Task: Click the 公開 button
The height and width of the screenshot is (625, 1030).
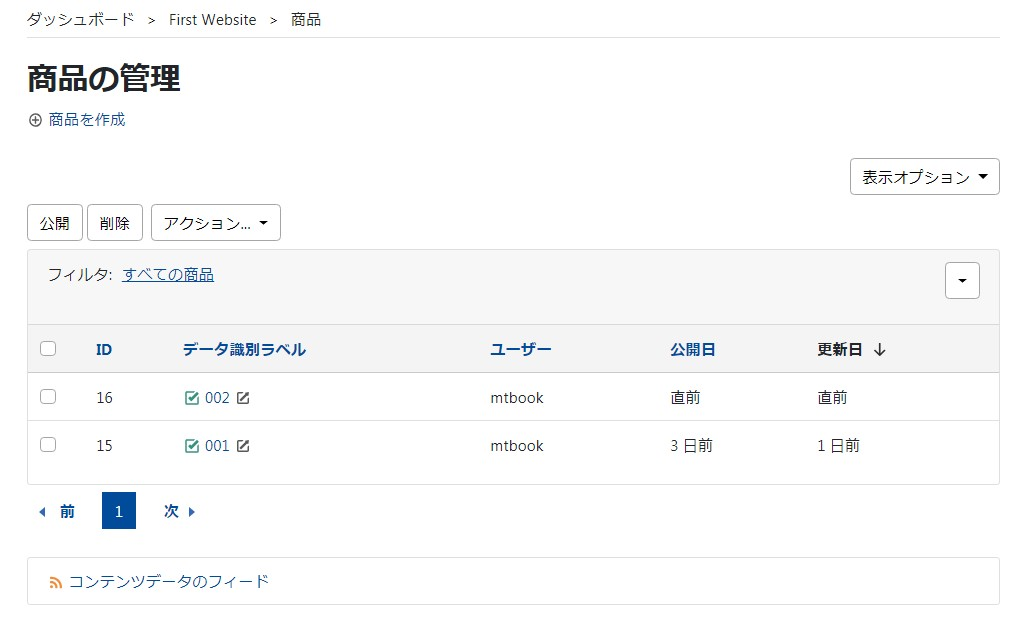Action: click(x=55, y=223)
